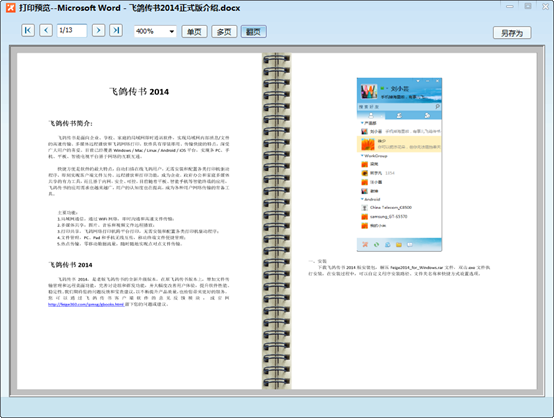Select the left preview page
Image resolution: width=554 pixels, height=418 pixels.
click(x=140, y=221)
